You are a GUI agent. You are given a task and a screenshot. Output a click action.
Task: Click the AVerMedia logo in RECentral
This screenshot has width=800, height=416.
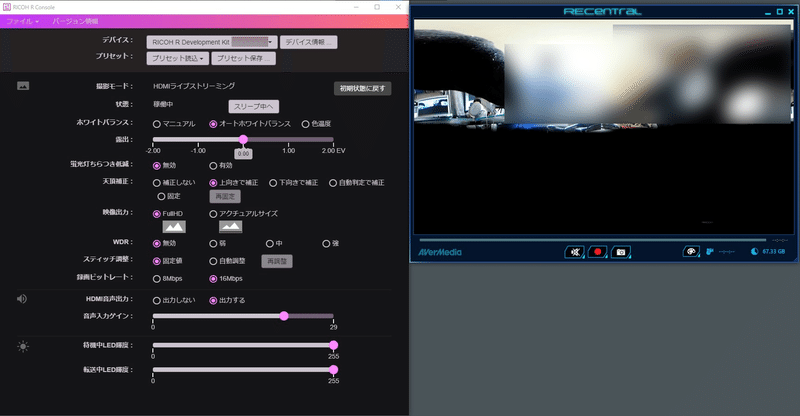pyautogui.click(x=440, y=252)
